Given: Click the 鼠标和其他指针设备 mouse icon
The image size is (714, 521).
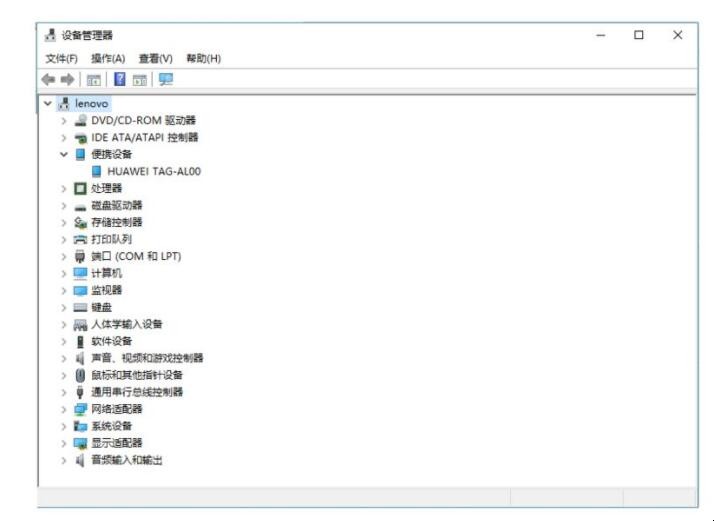Looking at the screenshot, I should click(x=80, y=375).
